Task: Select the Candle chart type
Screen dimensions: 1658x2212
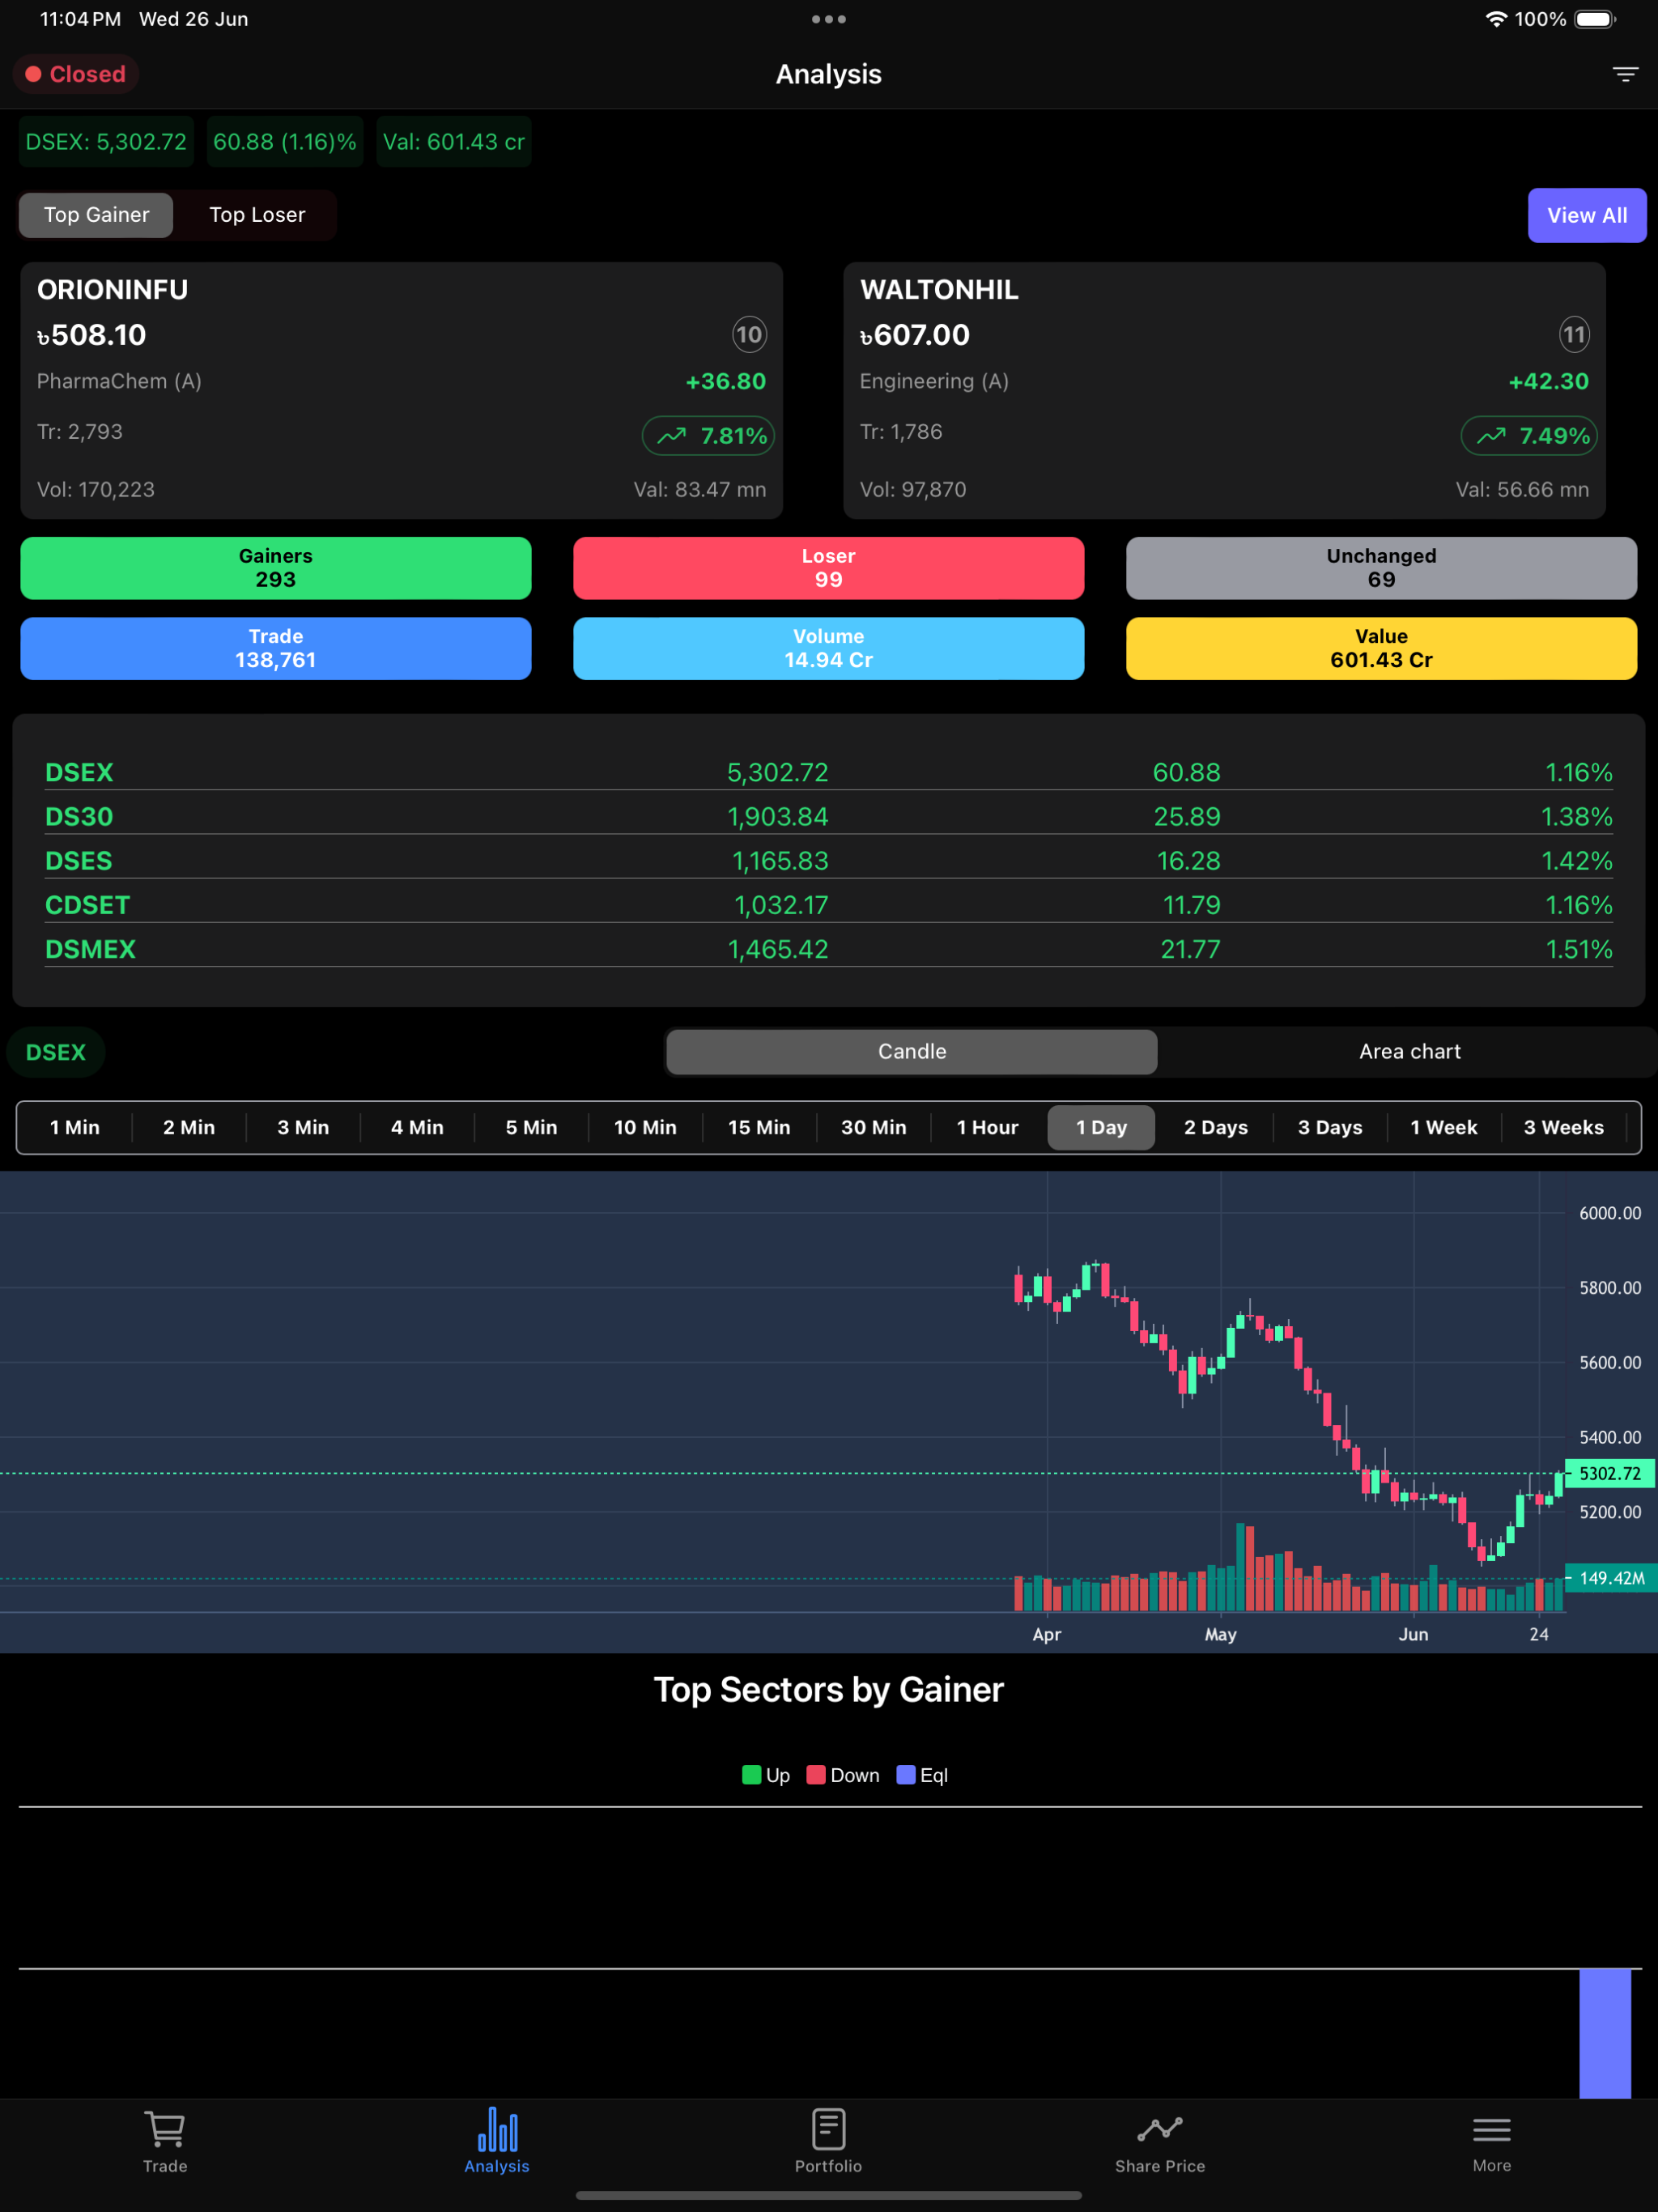Action: pyautogui.click(x=912, y=1051)
